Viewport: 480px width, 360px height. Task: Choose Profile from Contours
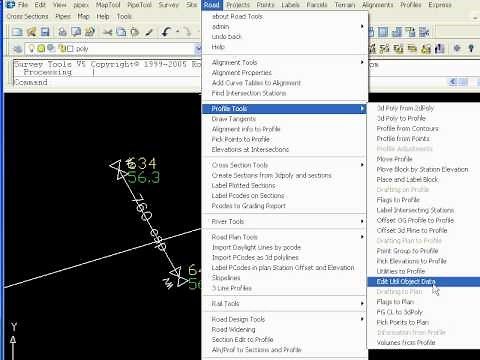pyautogui.click(x=407, y=128)
